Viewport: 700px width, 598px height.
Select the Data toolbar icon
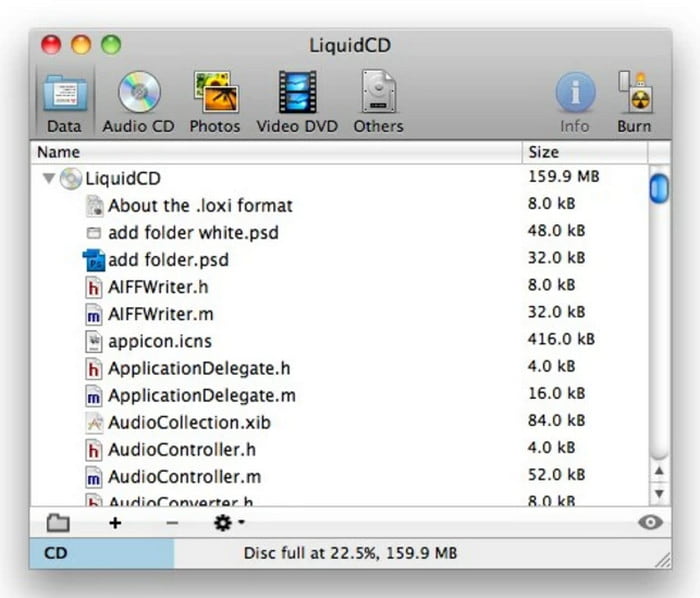(x=65, y=102)
